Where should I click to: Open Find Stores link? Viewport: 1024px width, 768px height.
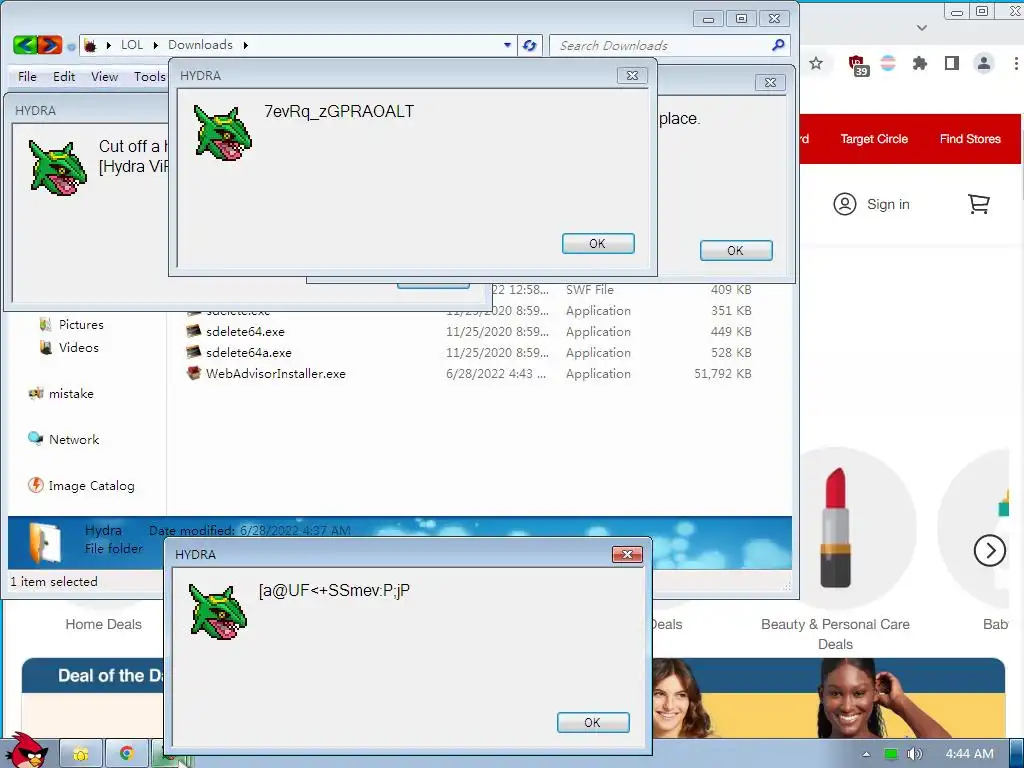pos(970,139)
